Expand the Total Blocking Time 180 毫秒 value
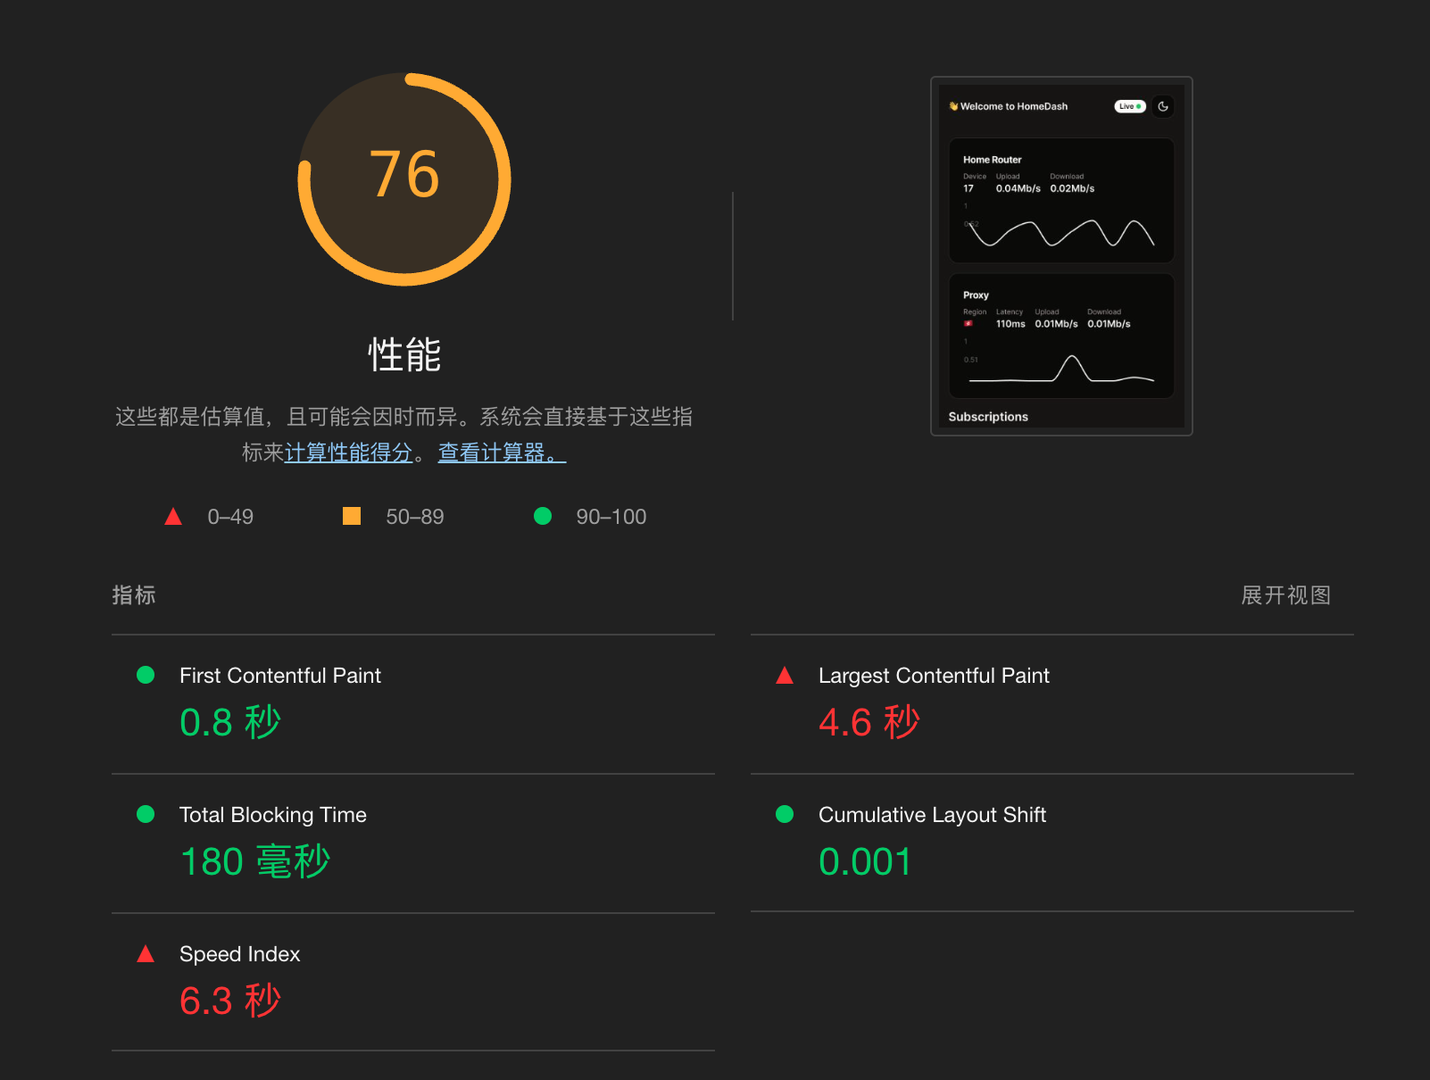The height and width of the screenshot is (1080, 1430). pyautogui.click(x=255, y=861)
